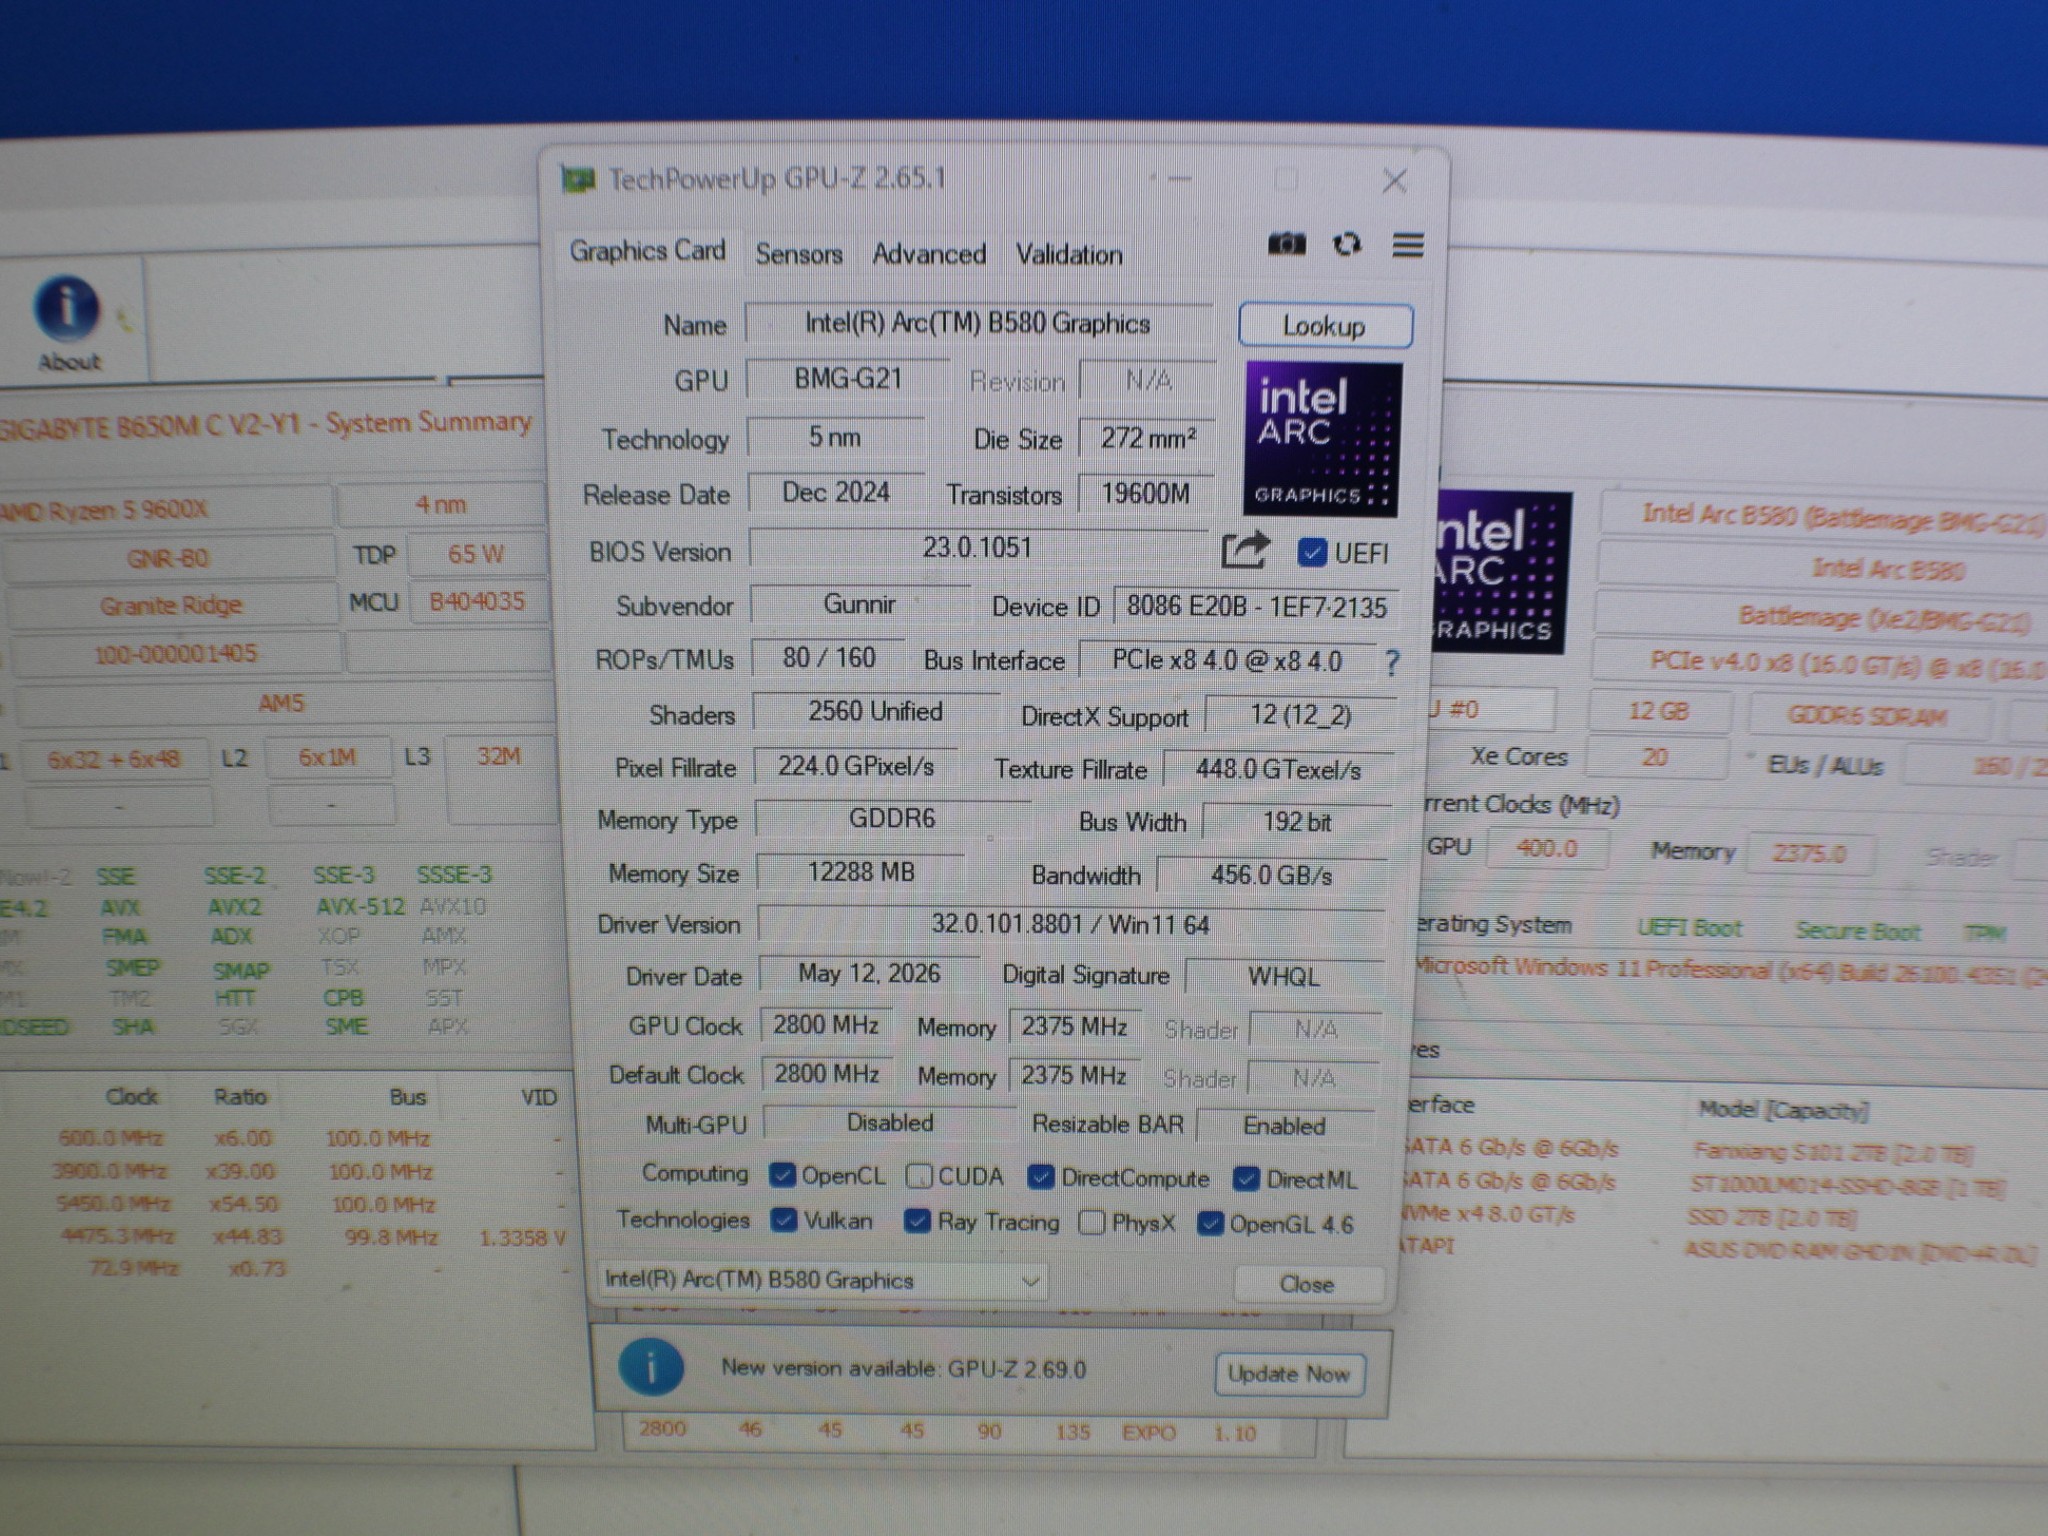2048x1536 pixels.
Task: Click the Die Size value 272 mm²
Action: tap(1147, 438)
